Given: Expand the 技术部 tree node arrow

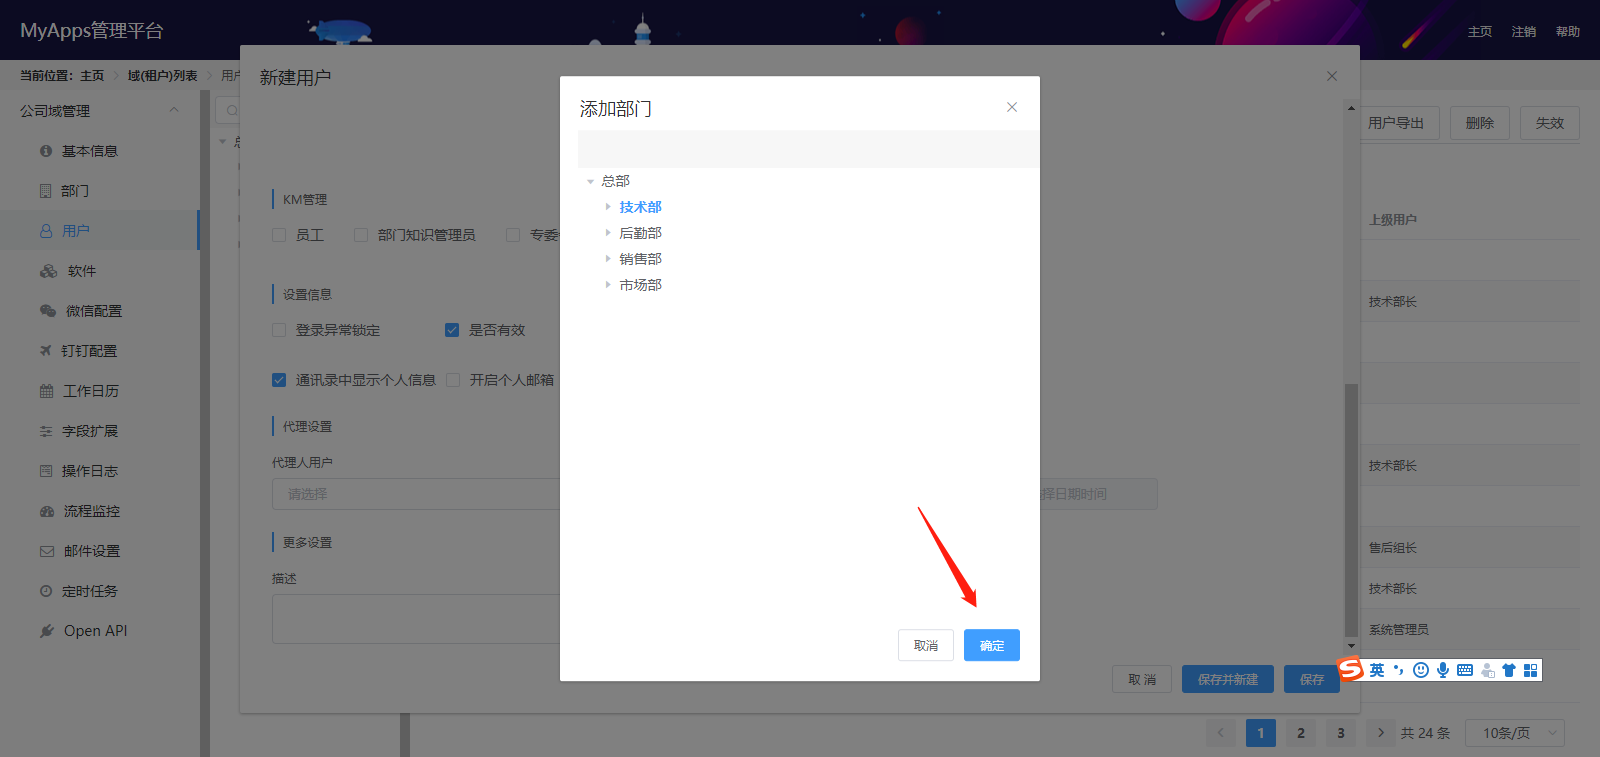Looking at the screenshot, I should tap(607, 207).
